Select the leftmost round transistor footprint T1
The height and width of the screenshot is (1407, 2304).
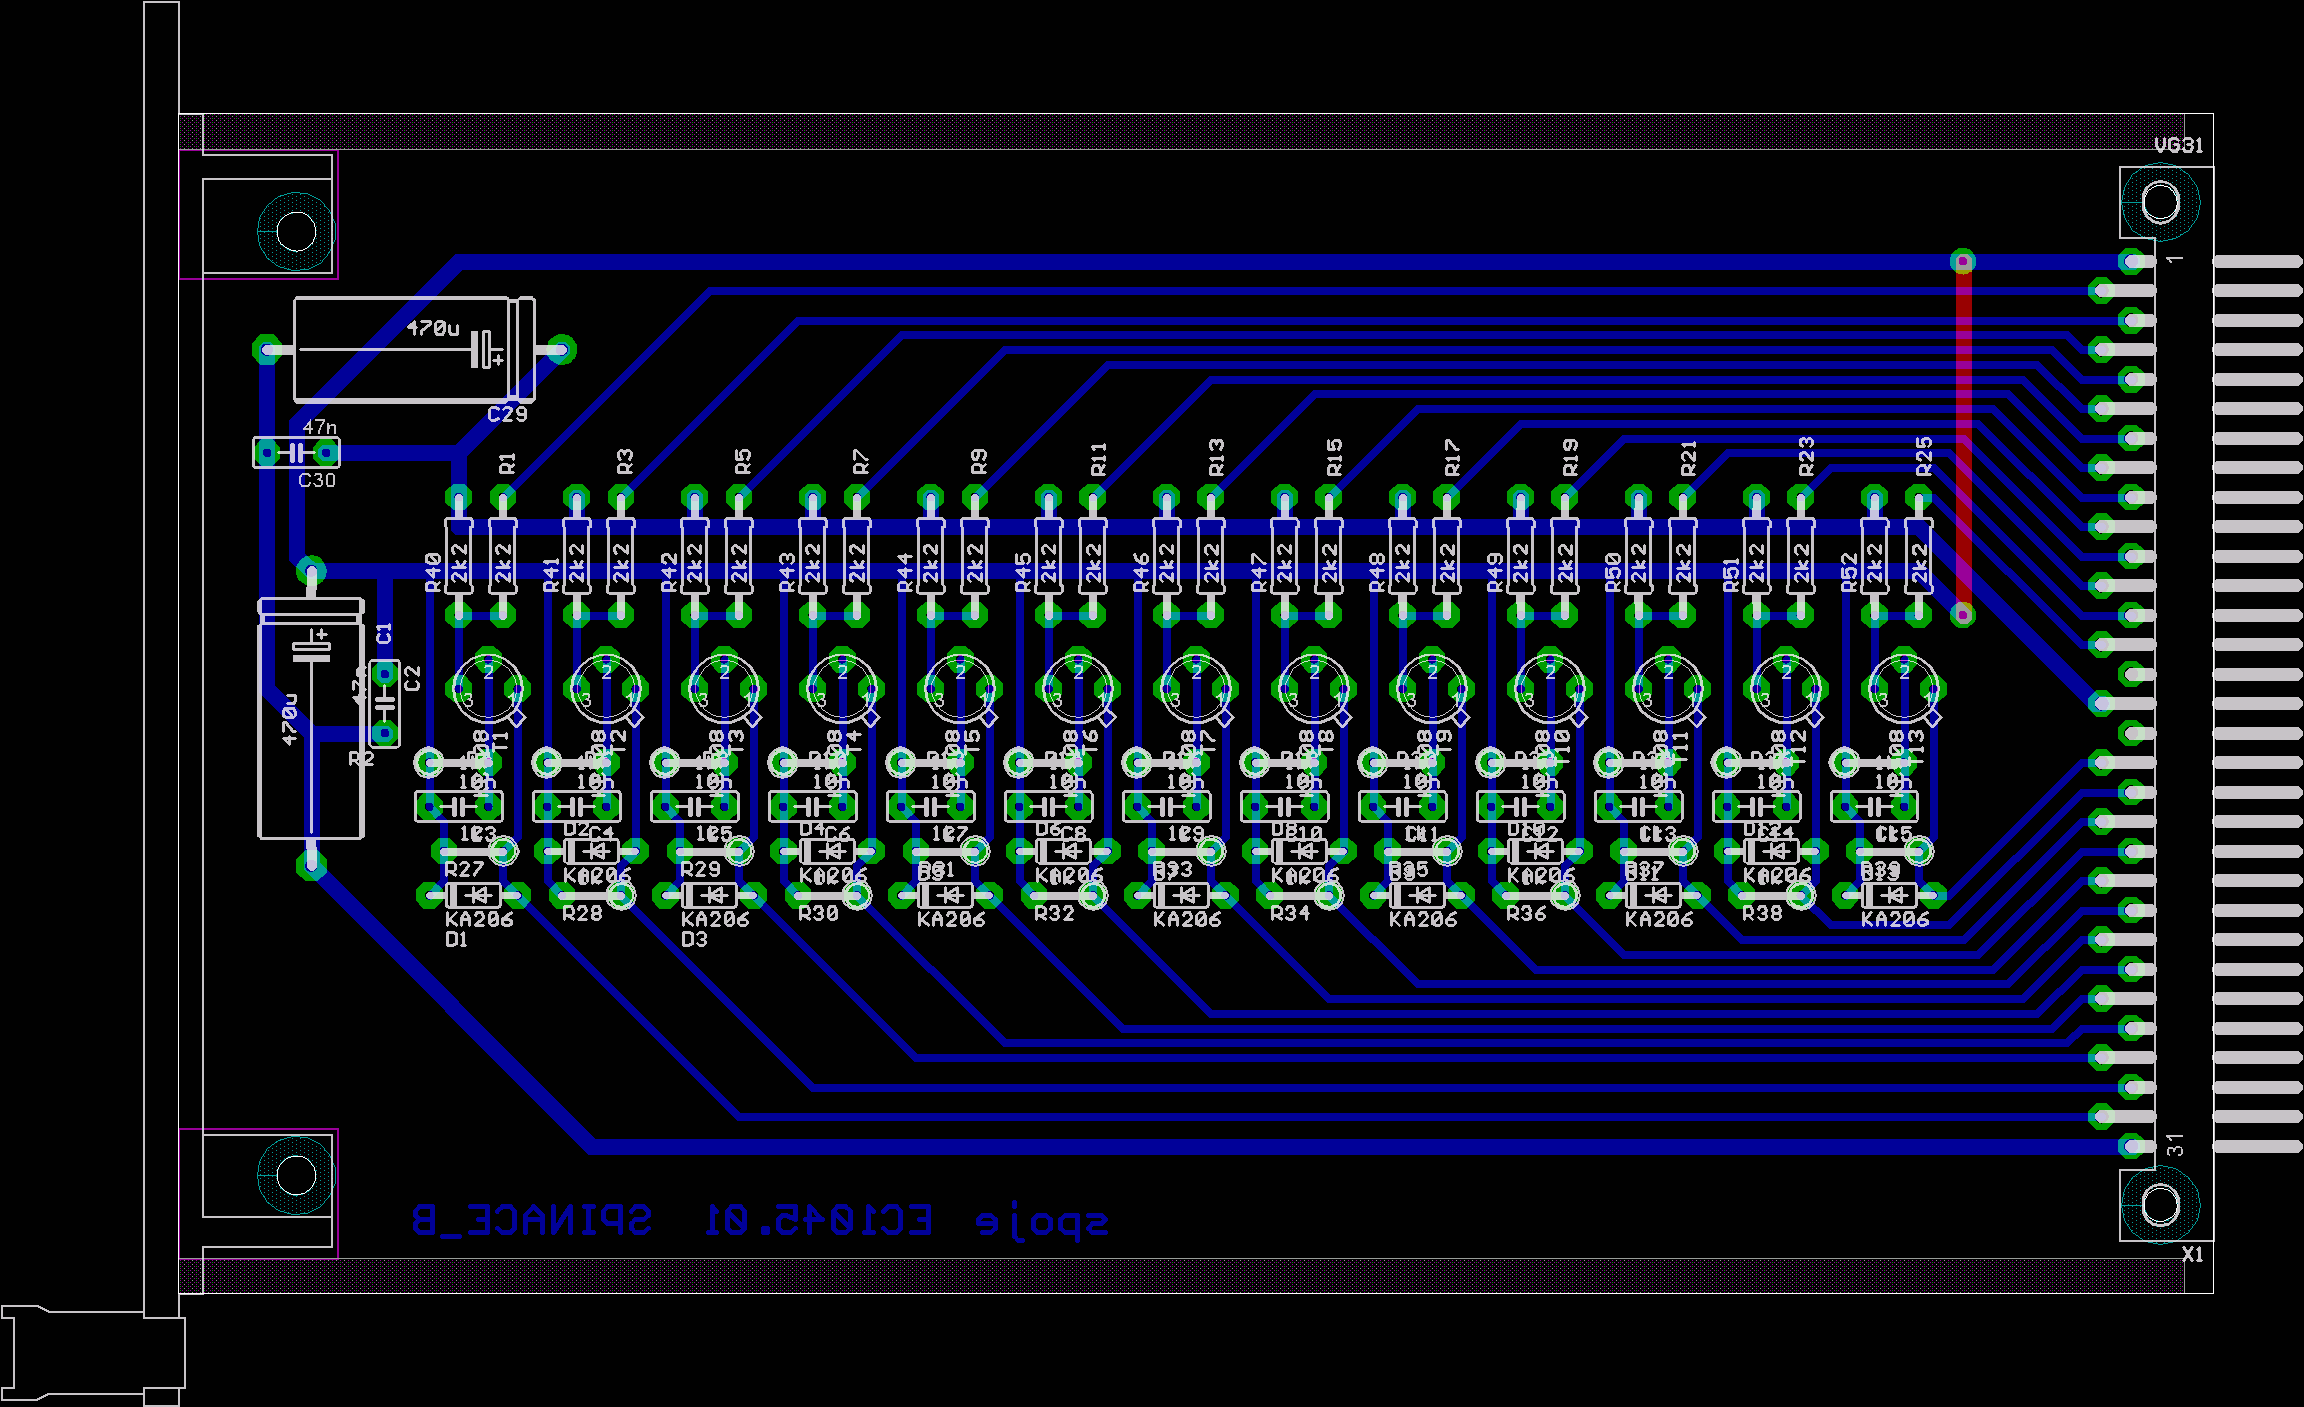pos(489,688)
